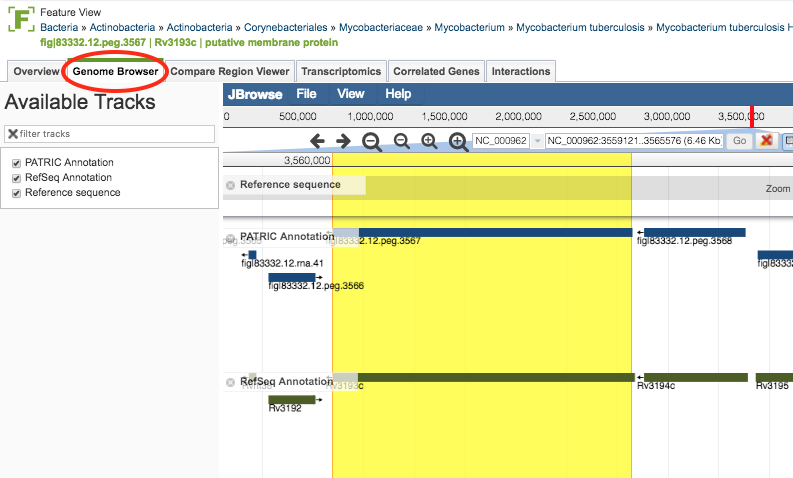793x478 pixels.
Task: Select the fig|83332.12.peg.3567 gene bar
Action: click(x=482, y=233)
